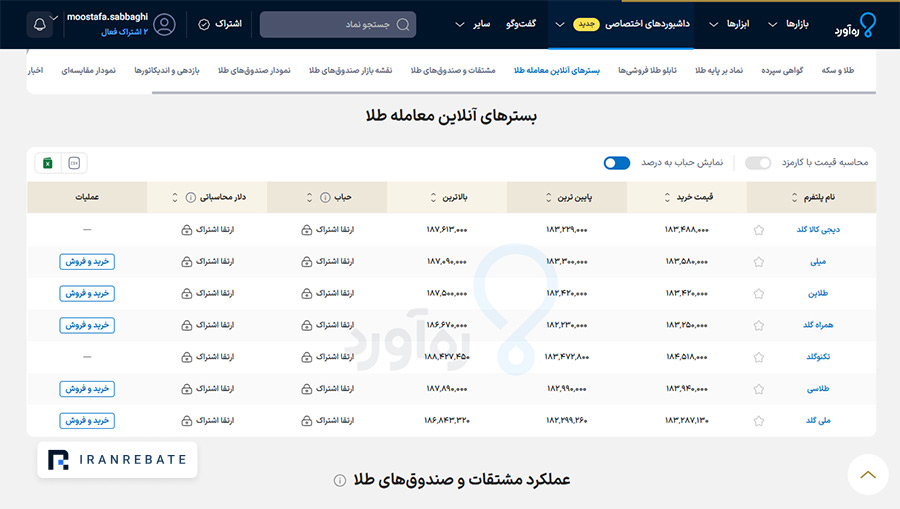Open the گفت‌وگو menu item
The image size is (900, 509).
point(521,24)
